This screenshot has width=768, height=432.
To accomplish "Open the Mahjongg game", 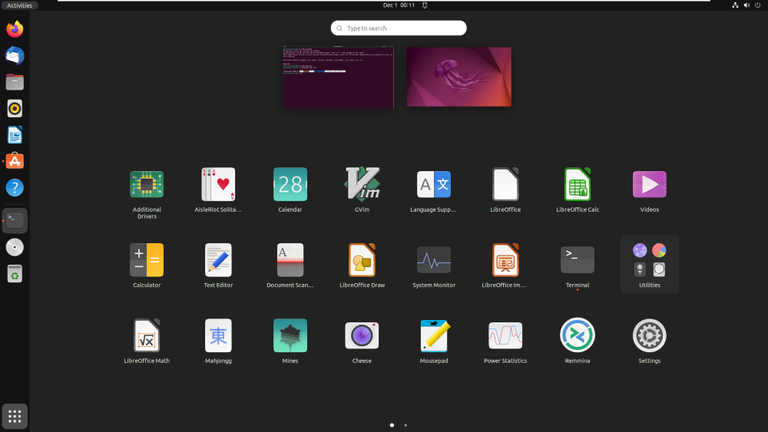I will click(x=218, y=336).
